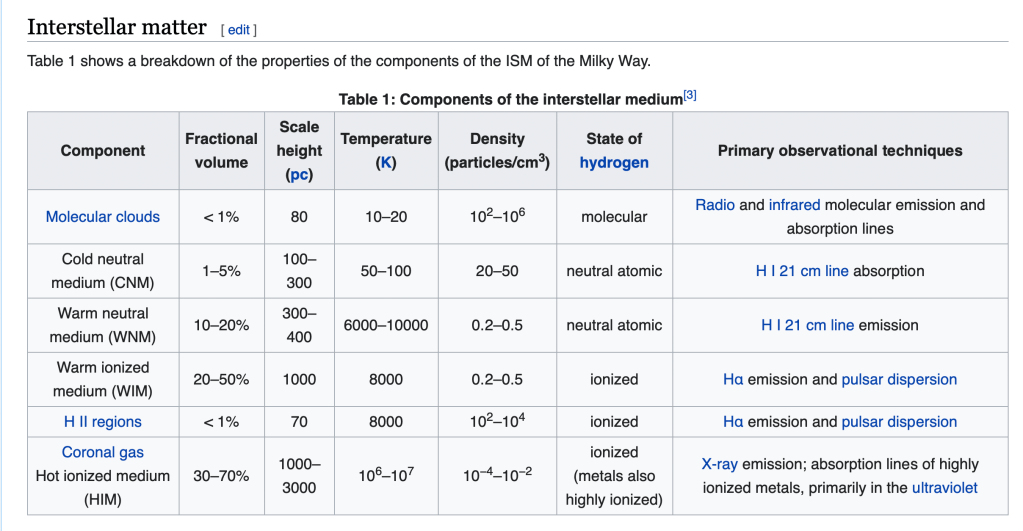This screenshot has height=531, width=1023.
Task: Click pulsar dispersion in Warm ionized medium row
Action: (x=899, y=379)
